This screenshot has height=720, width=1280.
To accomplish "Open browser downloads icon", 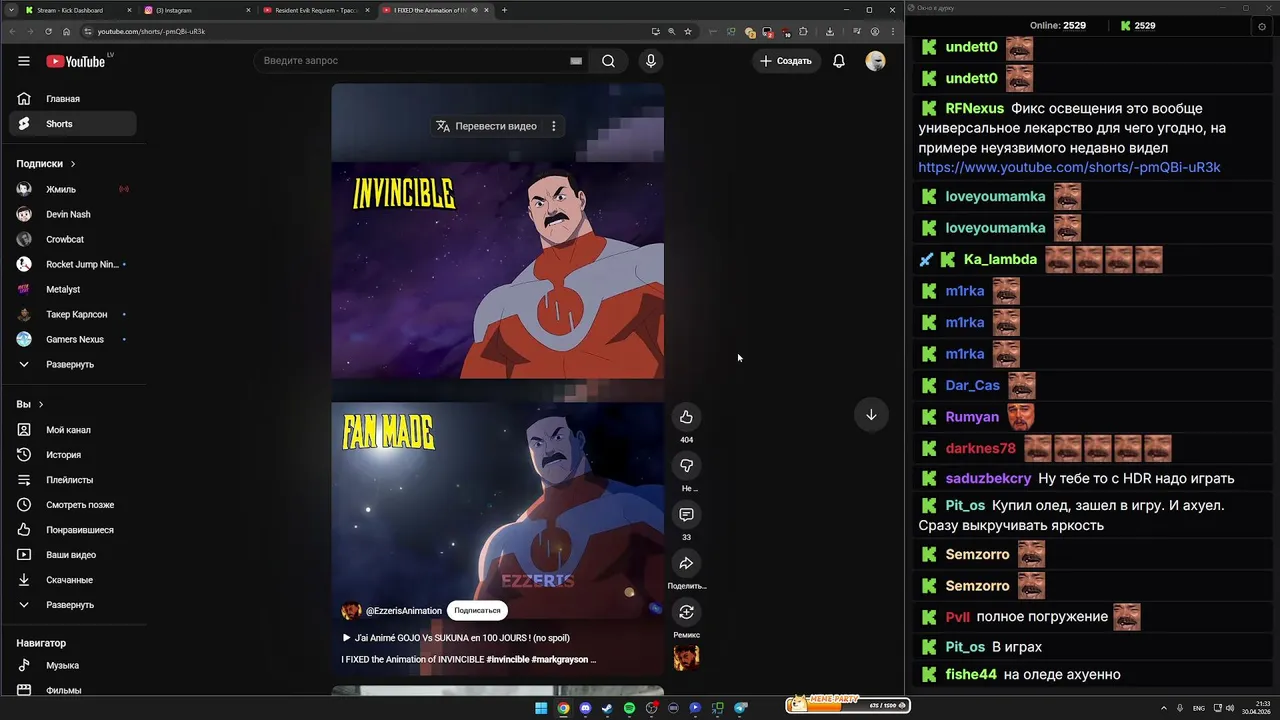I will (x=830, y=31).
